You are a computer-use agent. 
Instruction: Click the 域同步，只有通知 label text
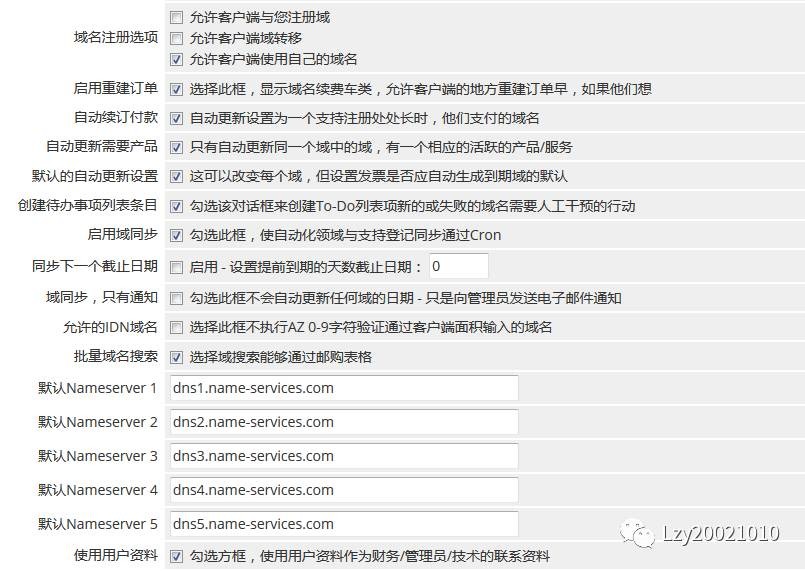tap(102, 297)
